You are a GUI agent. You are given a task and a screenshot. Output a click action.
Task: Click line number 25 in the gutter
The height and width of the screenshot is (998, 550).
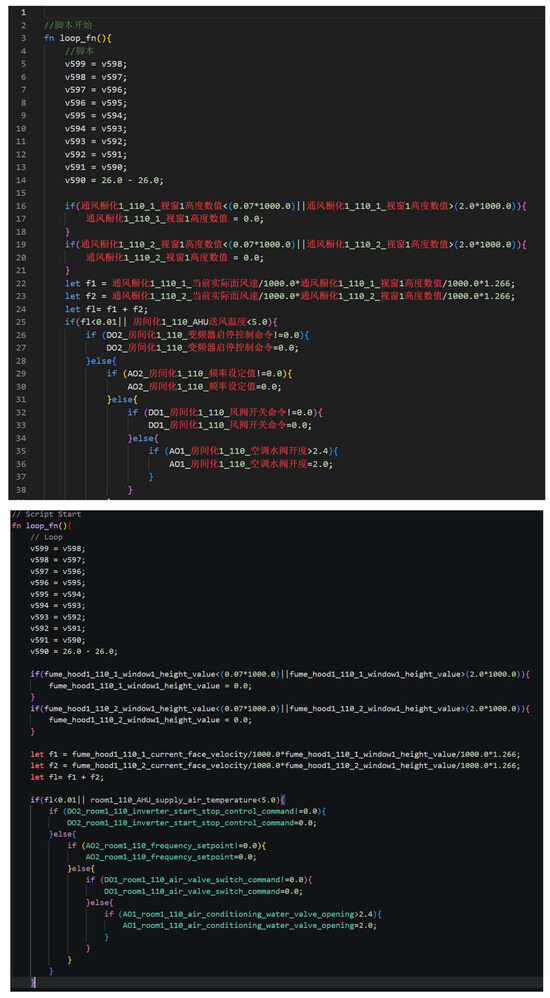pyautogui.click(x=23, y=322)
